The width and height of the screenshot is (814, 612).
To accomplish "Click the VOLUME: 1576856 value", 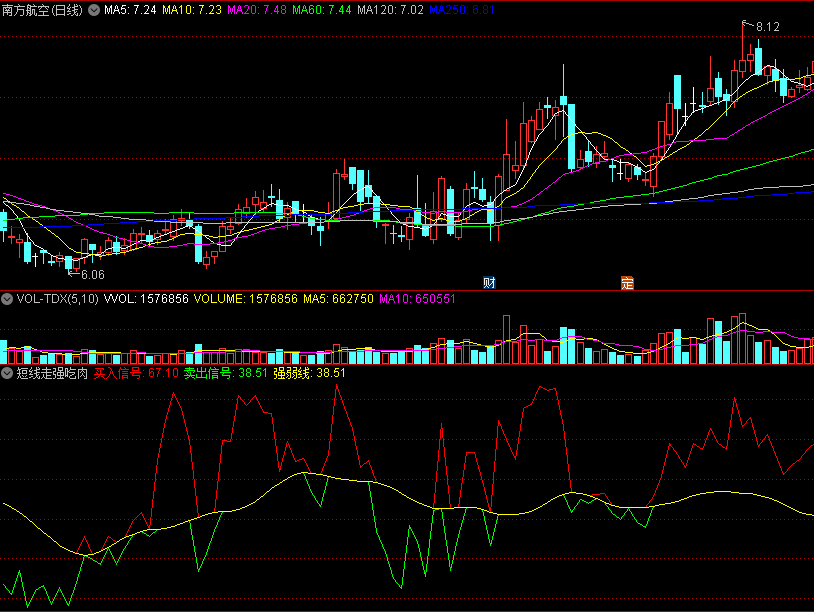I will (x=246, y=299).
